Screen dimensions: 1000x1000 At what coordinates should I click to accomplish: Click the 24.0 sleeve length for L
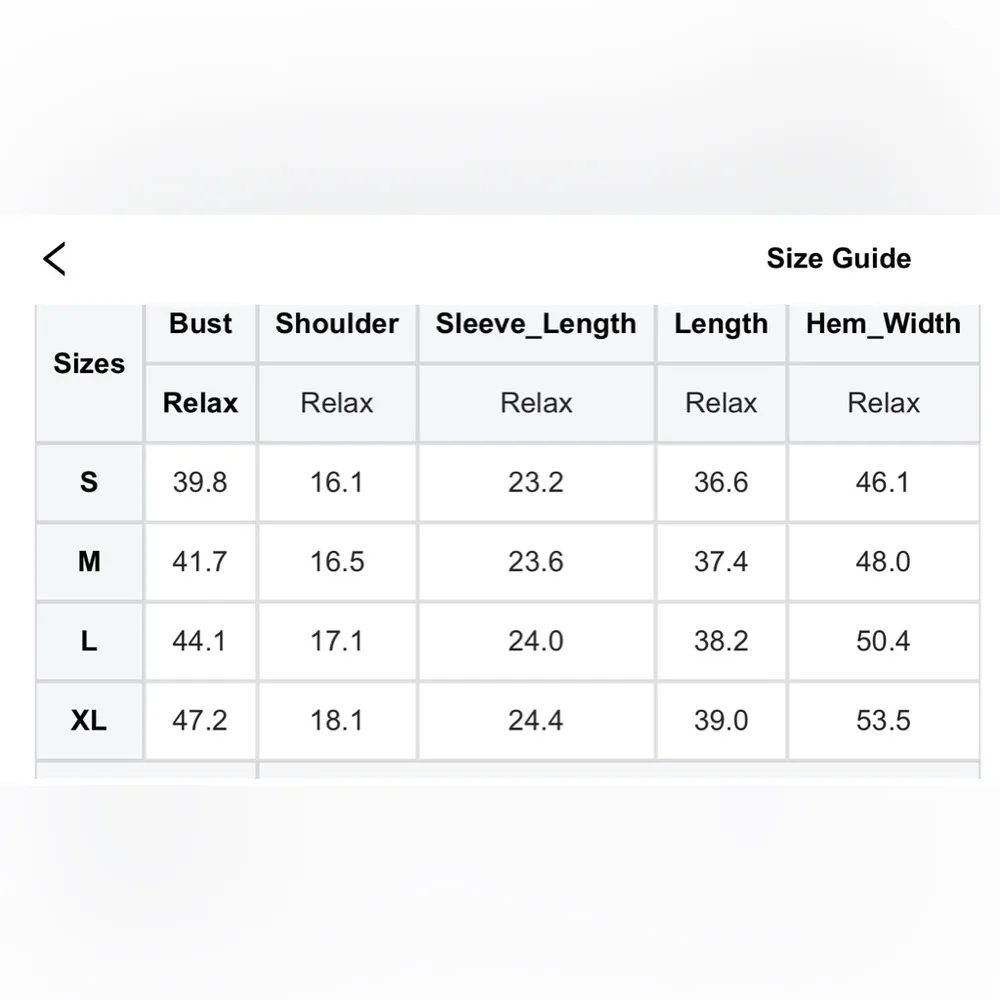(x=536, y=641)
